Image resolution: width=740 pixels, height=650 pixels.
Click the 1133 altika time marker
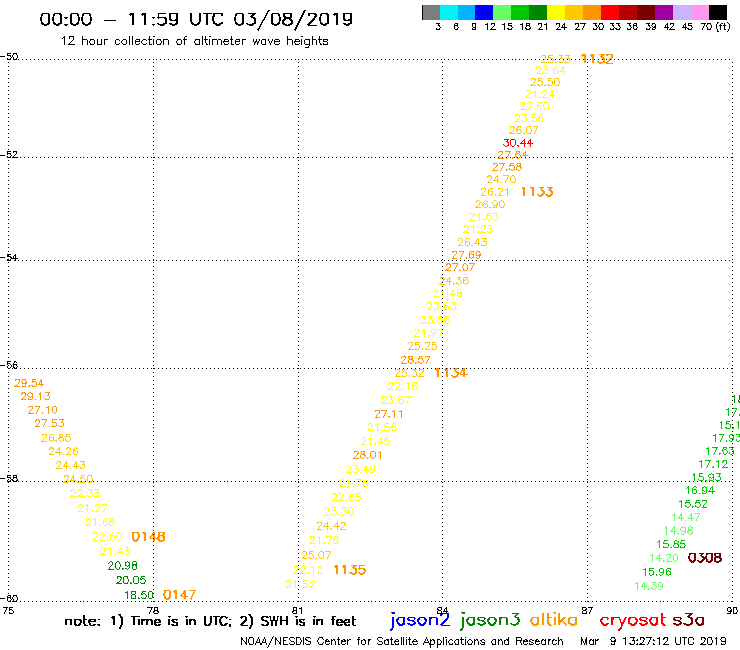537,192
